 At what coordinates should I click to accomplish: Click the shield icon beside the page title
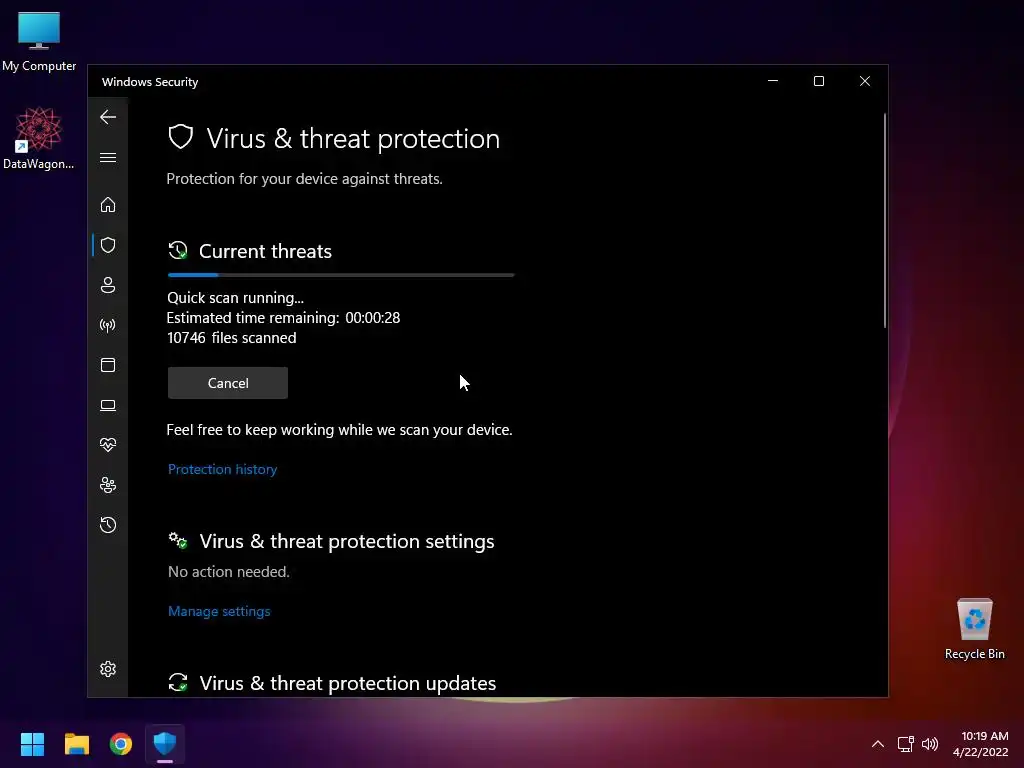181,137
